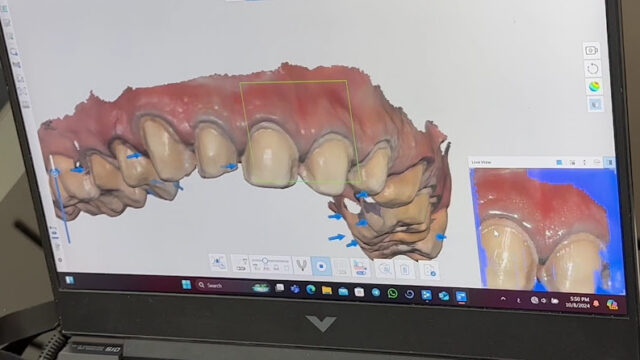Open WhatsApp from the taskbar
This screenshot has width=640, height=360.
click(392, 293)
